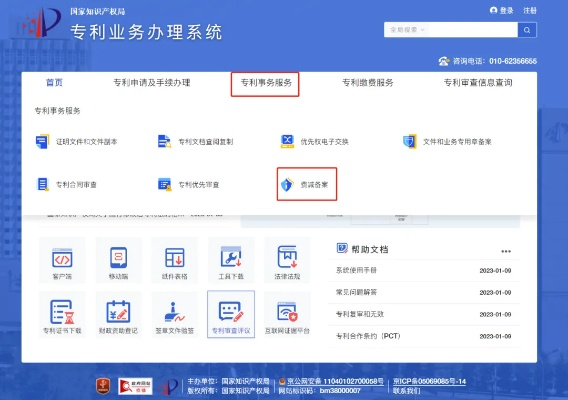Image resolution: width=568 pixels, height=400 pixels.
Task: Open the 专利审查信息查询 menu
Action: 478,83
